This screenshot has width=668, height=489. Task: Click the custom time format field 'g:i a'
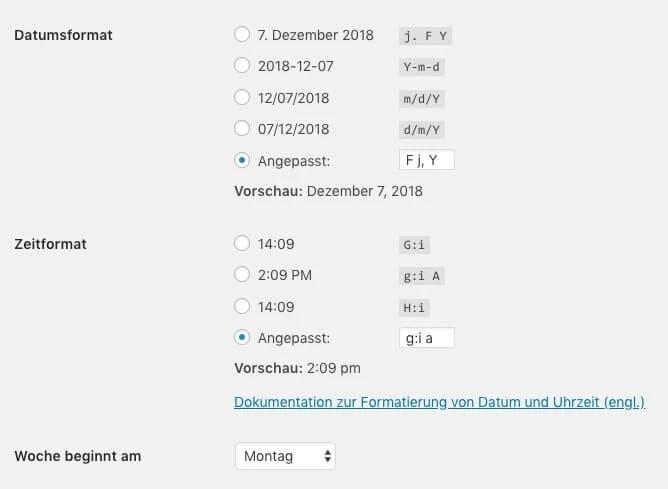(x=426, y=338)
